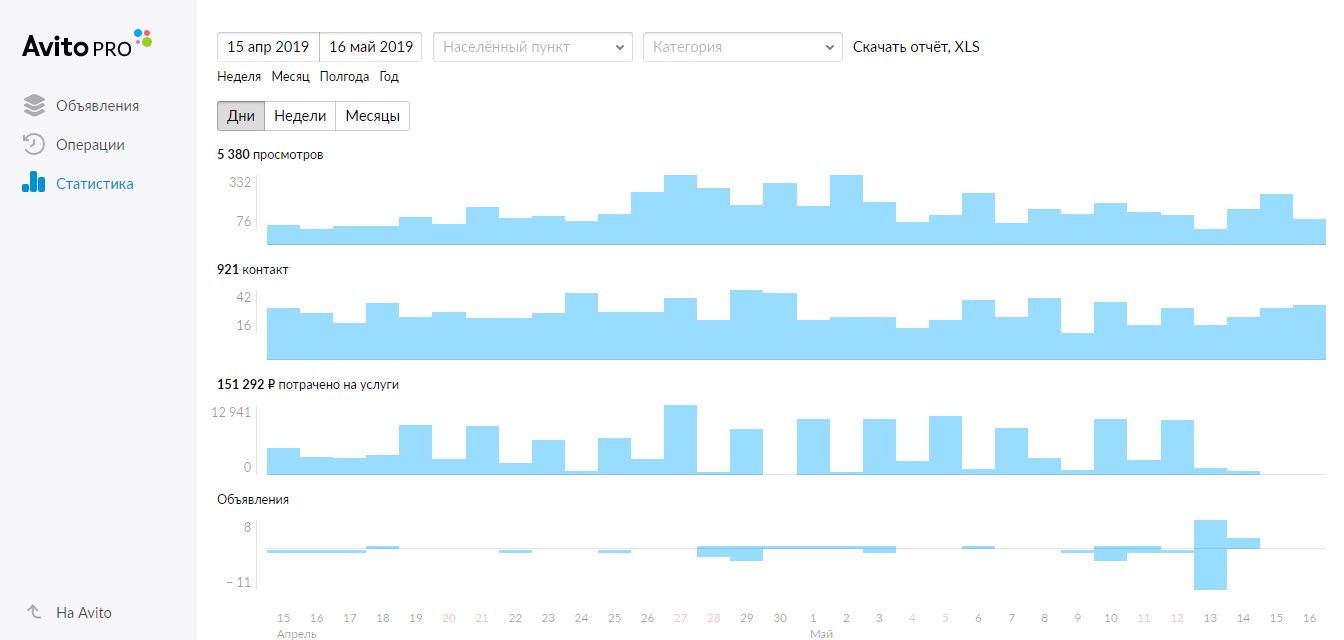This screenshot has height=640, width=1344.
Task: Open Объявления in the sidebar
Action: point(97,106)
